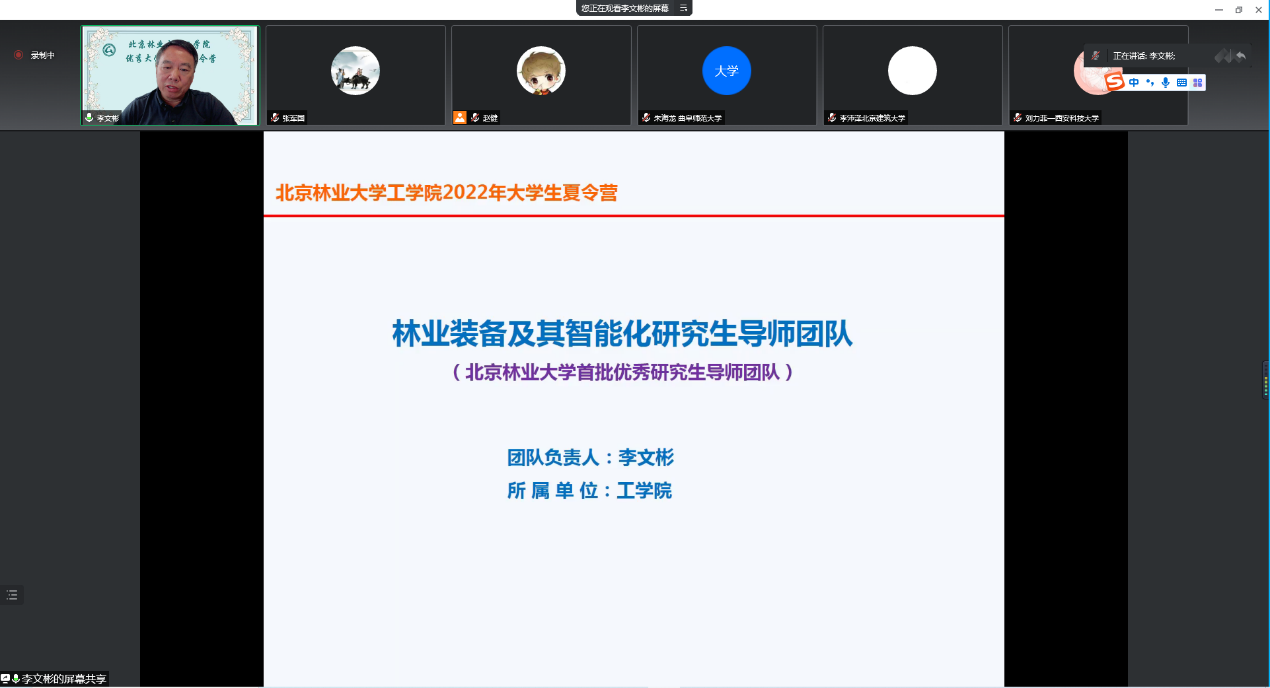Click the expand handle on right edge
This screenshot has height=688, width=1270.
point(1265,380)
